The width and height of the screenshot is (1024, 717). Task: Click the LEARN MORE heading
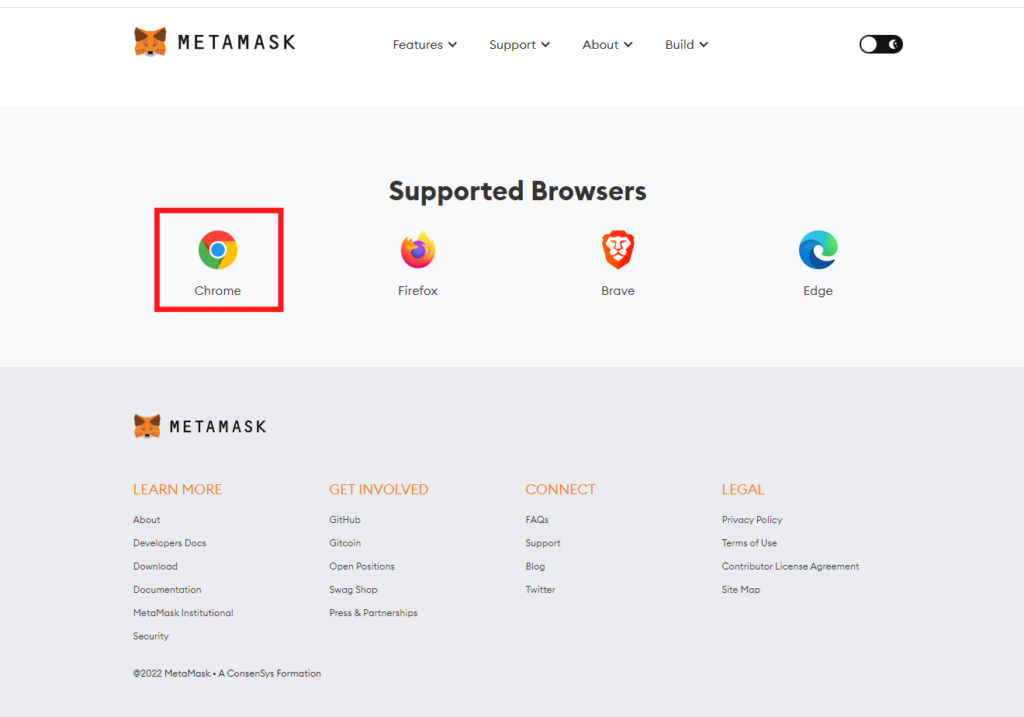click(177, 490)
